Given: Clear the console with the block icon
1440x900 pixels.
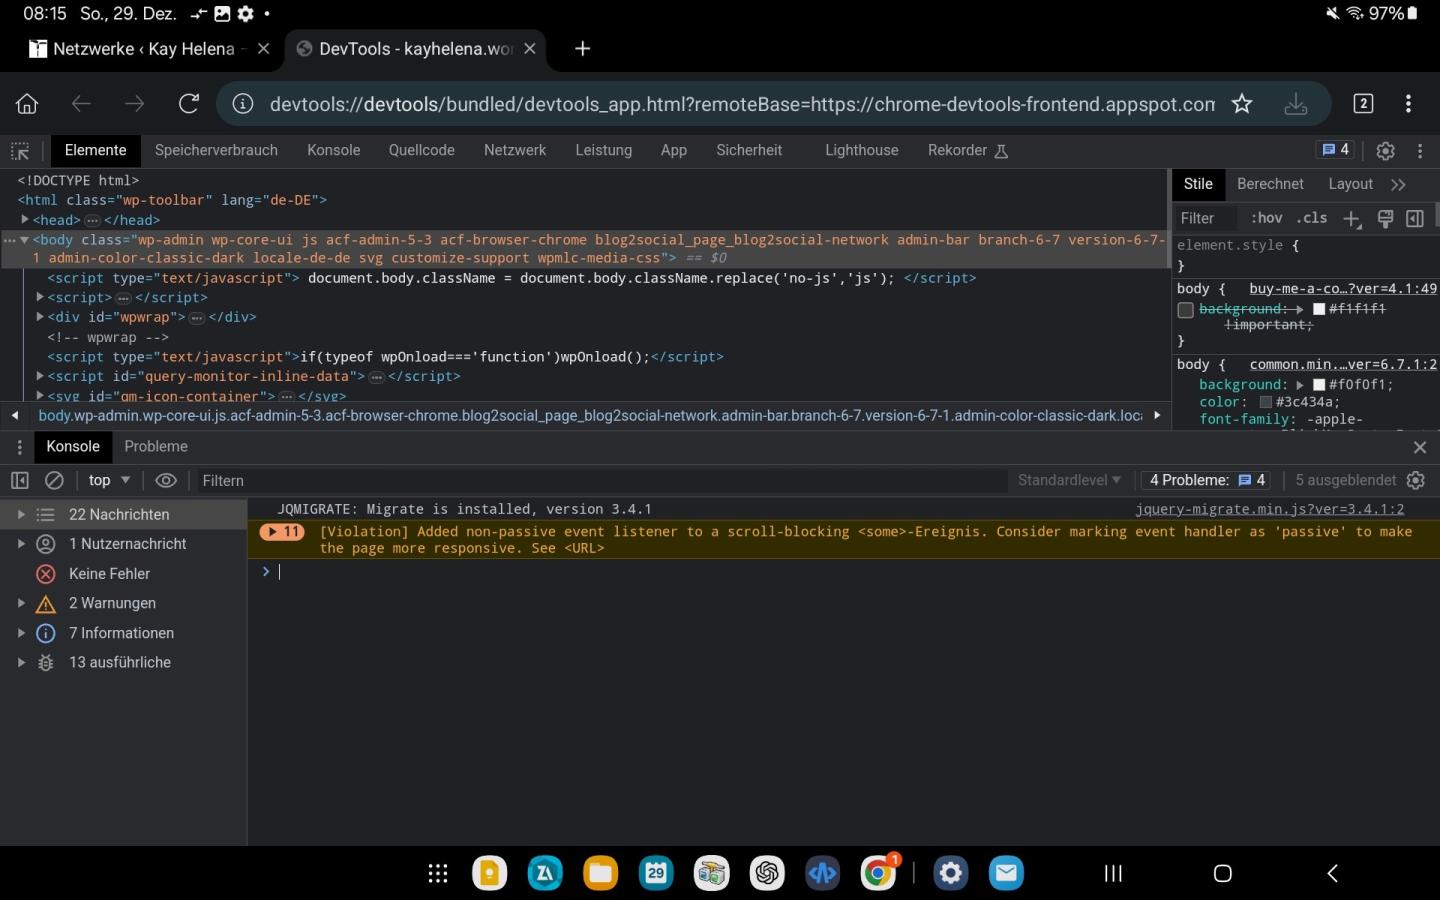Looking at the screenshot, I should coord(54,481).
